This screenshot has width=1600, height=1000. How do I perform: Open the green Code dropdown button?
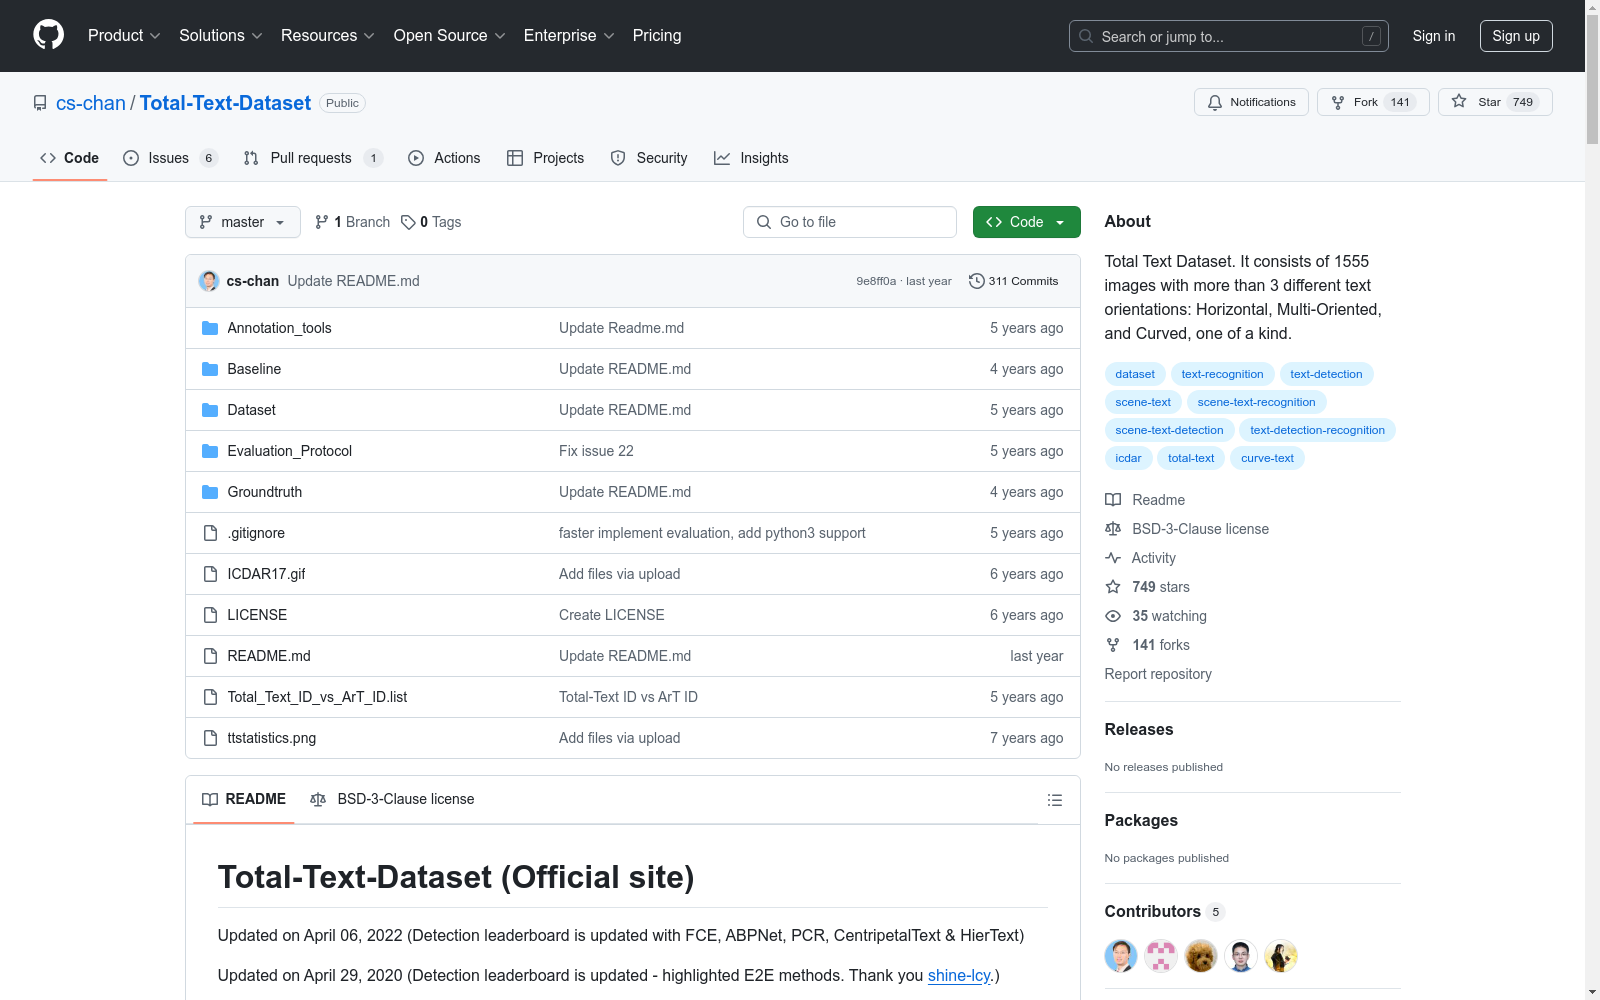click(1026, 222)
